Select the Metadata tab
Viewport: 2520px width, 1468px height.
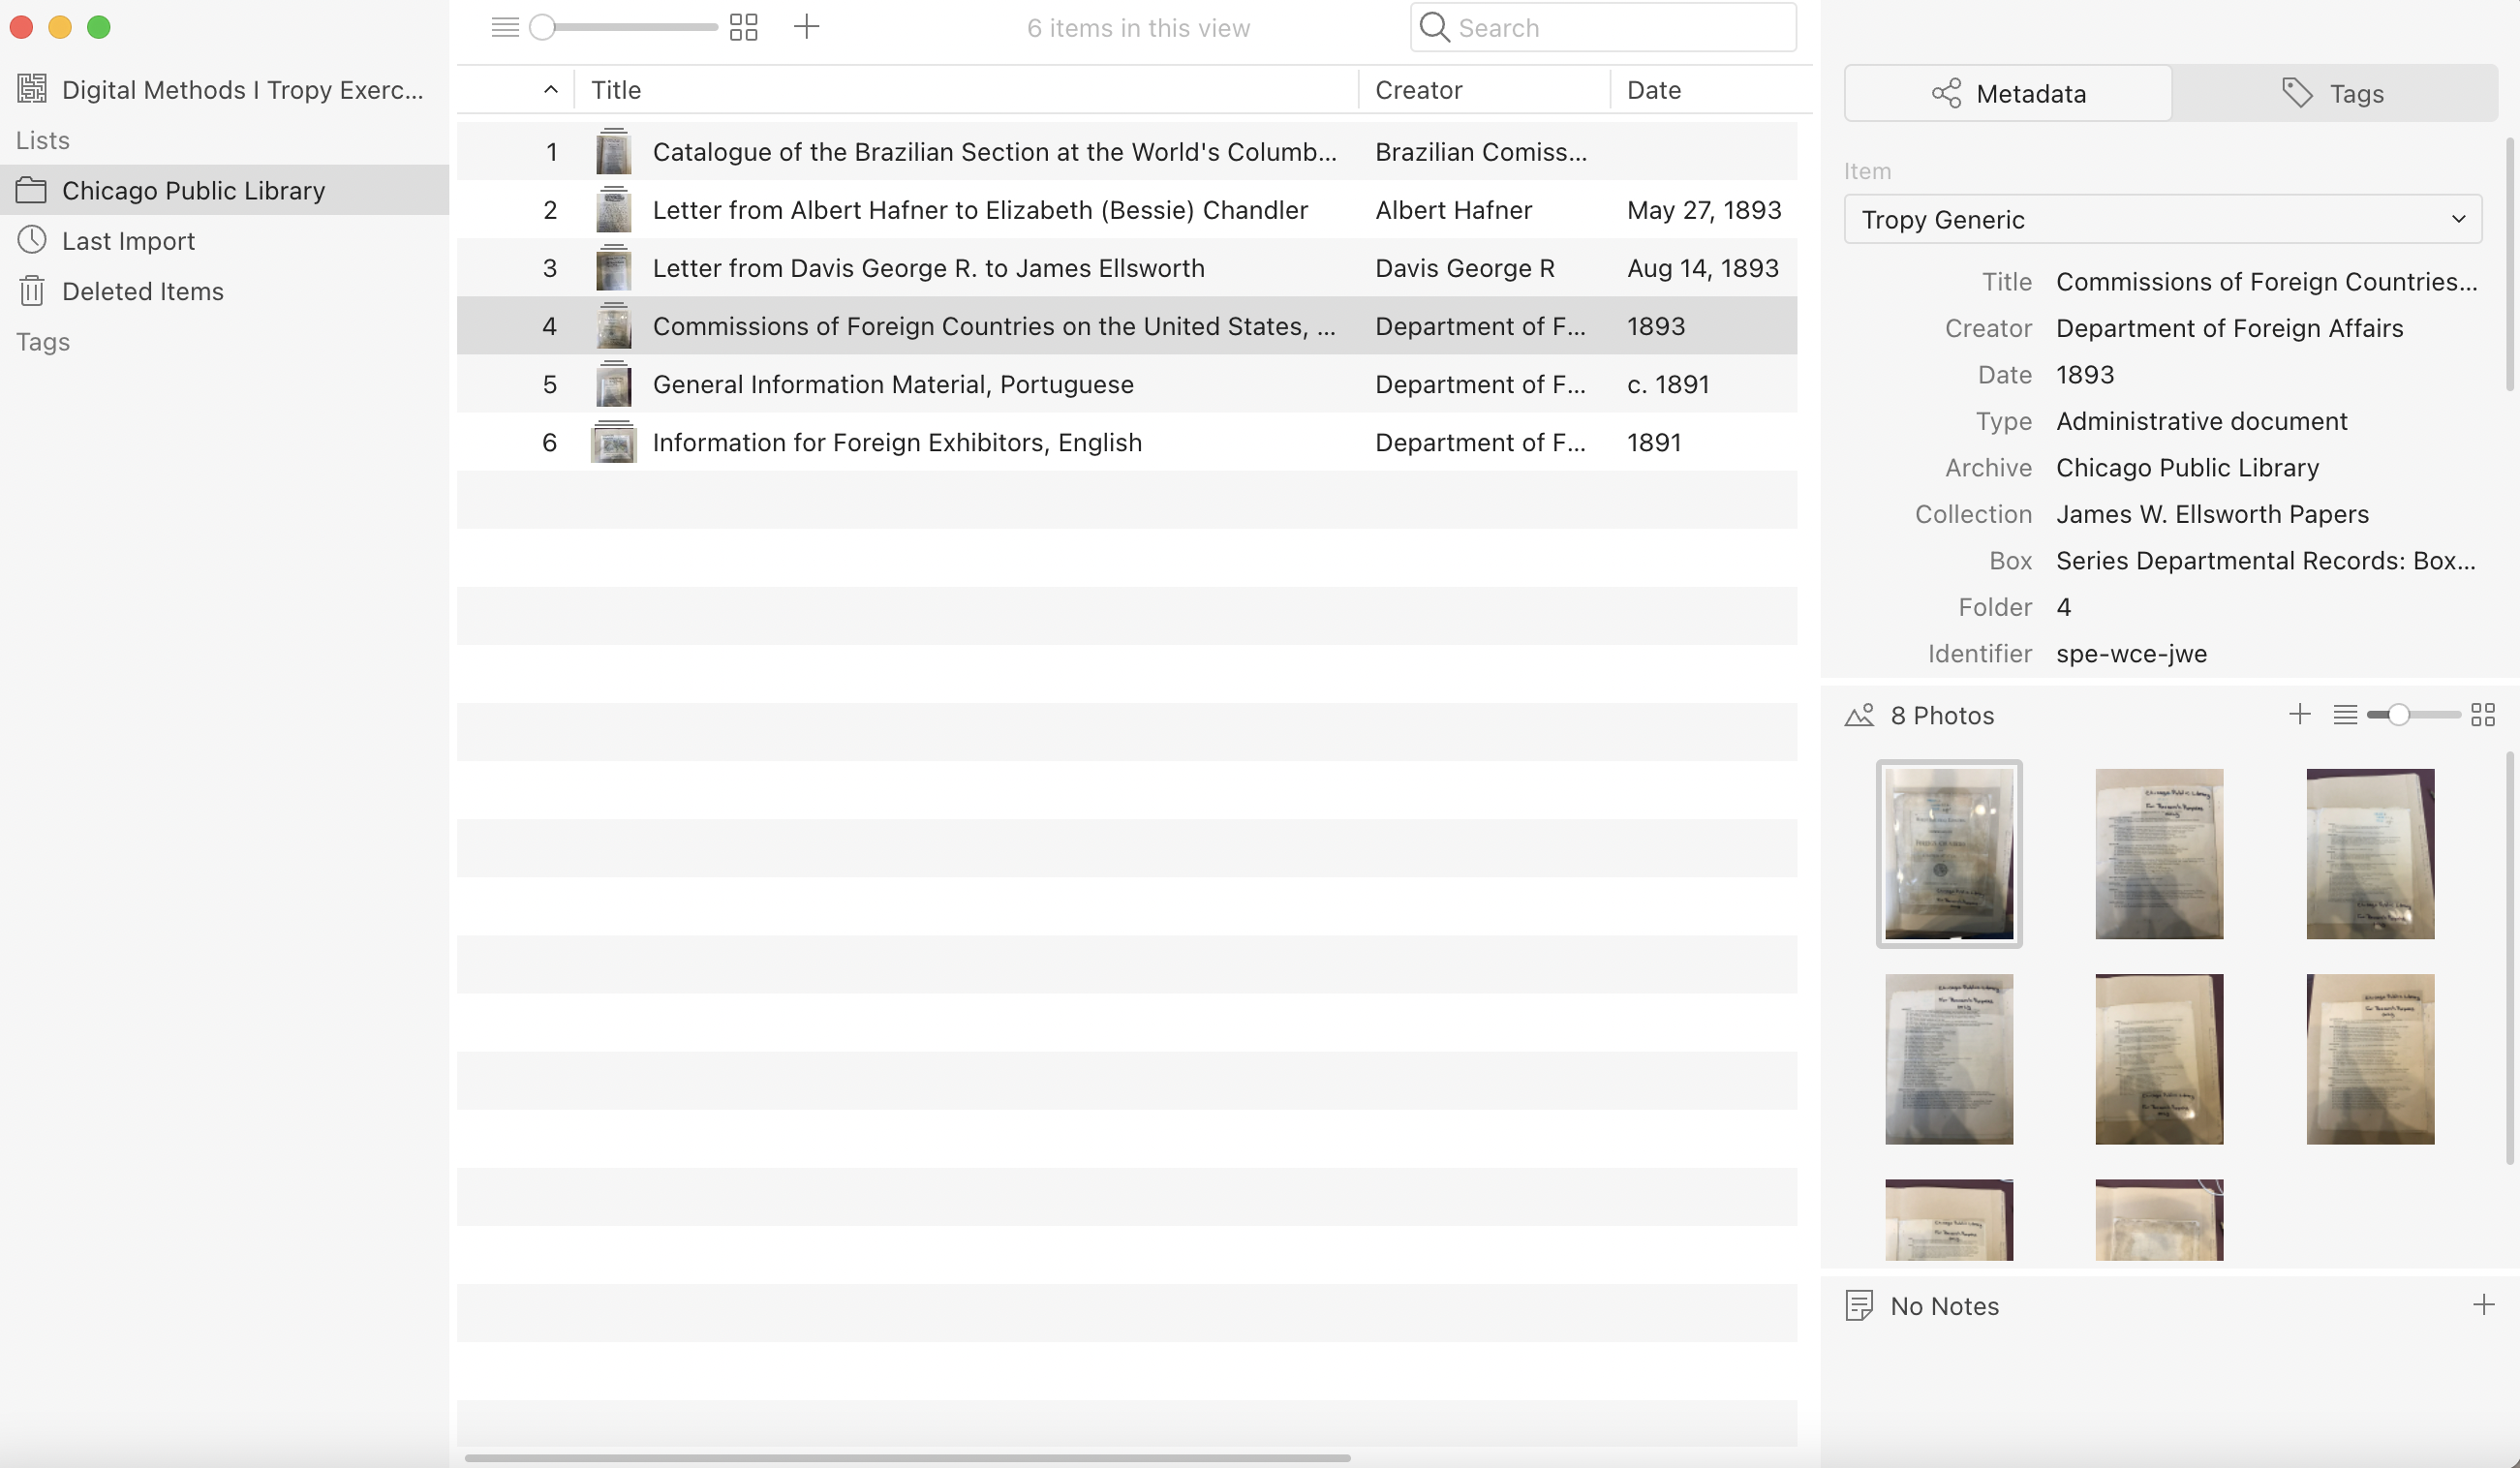pos(2007,93)
